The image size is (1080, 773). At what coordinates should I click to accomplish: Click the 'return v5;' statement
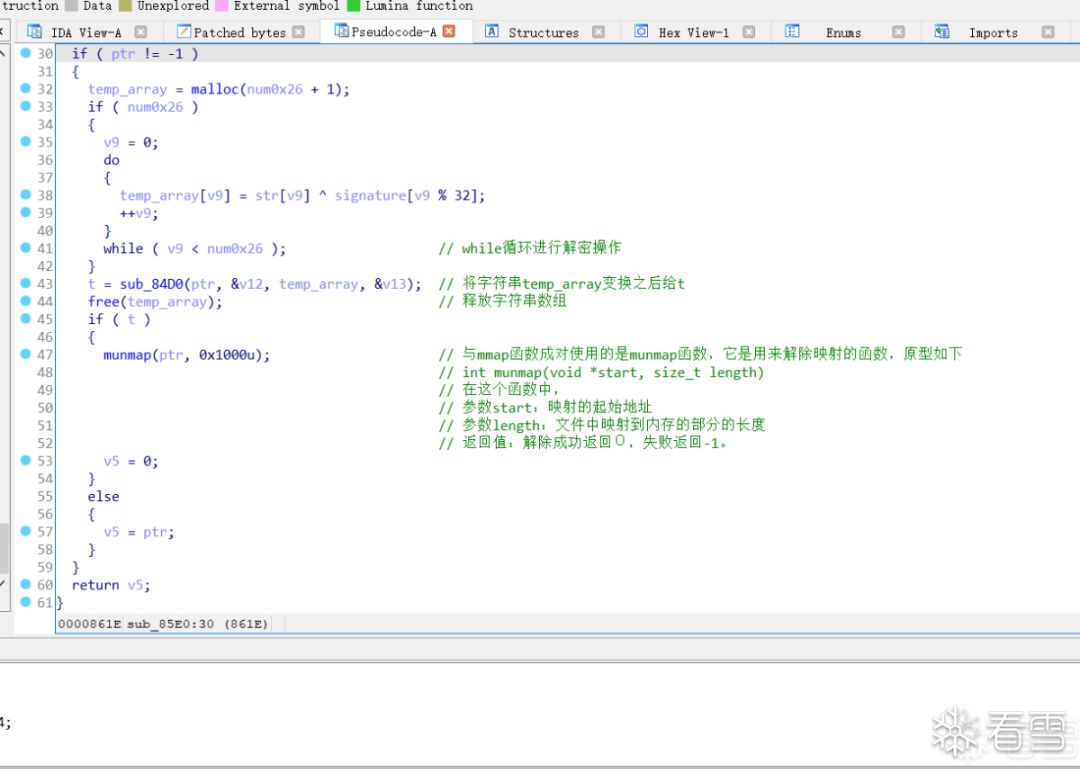pyautogui.click(x=111, y=585)
